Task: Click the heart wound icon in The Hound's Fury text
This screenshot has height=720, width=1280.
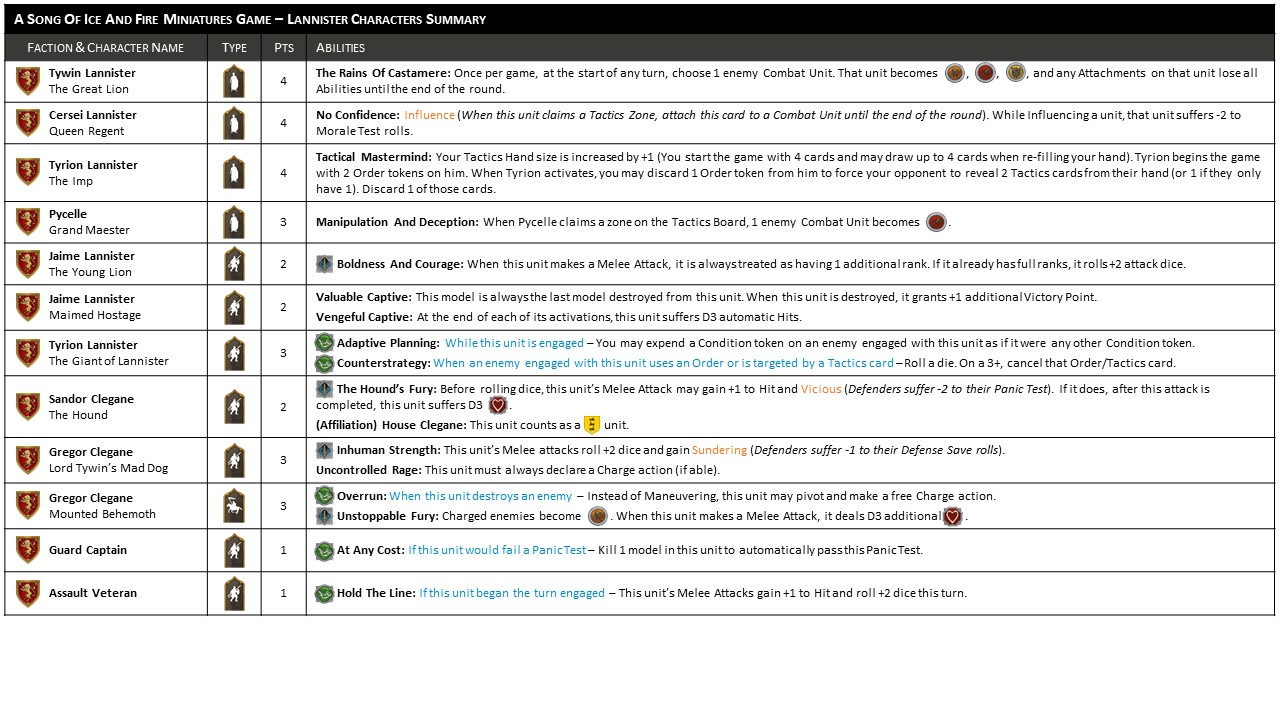Action: pyautogui.click(x=498, y=405)
